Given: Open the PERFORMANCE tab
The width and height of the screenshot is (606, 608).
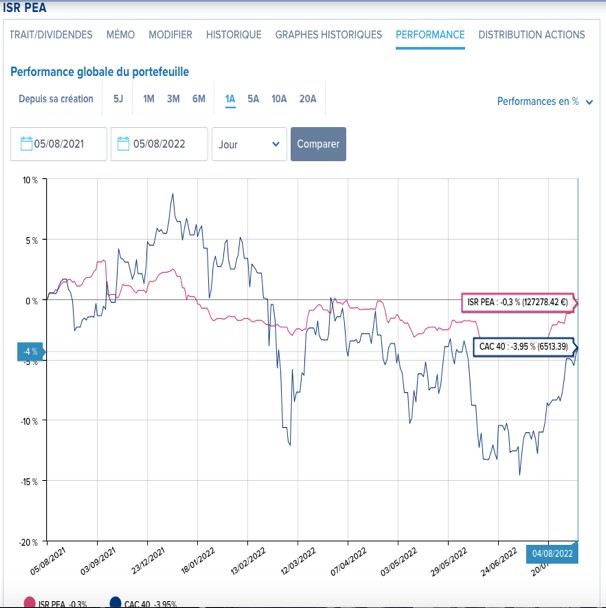Looking at the screenshot, I should (430, 35).
